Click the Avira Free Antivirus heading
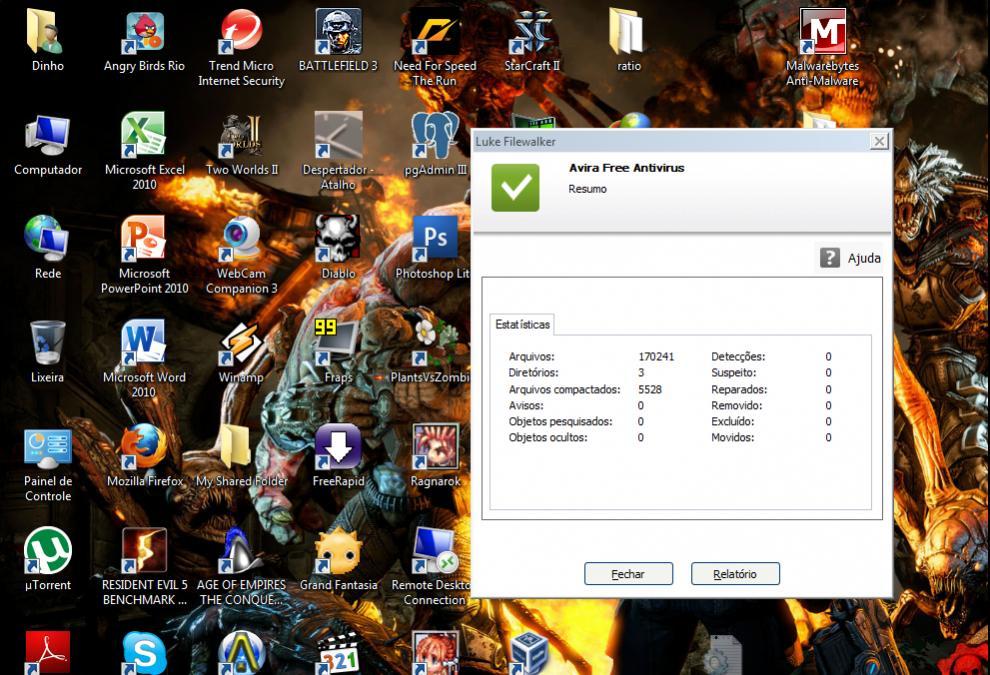 click(x=626, y=168)
